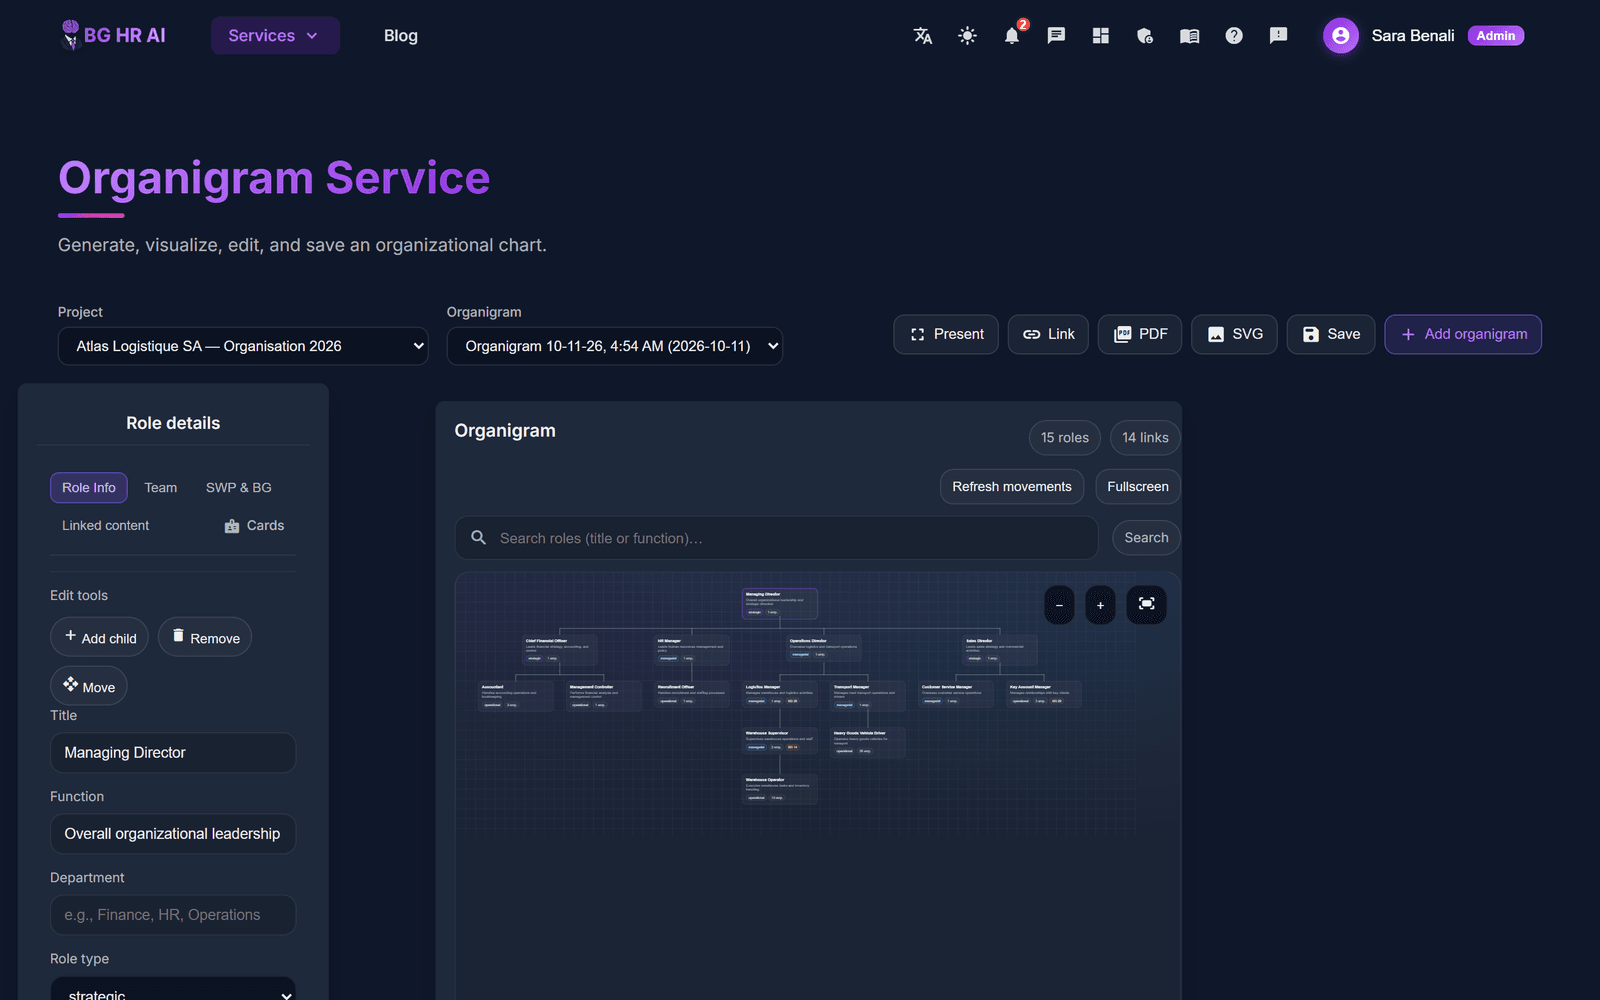
Task: Open the language translation menu
Action: tap(923, 36)
